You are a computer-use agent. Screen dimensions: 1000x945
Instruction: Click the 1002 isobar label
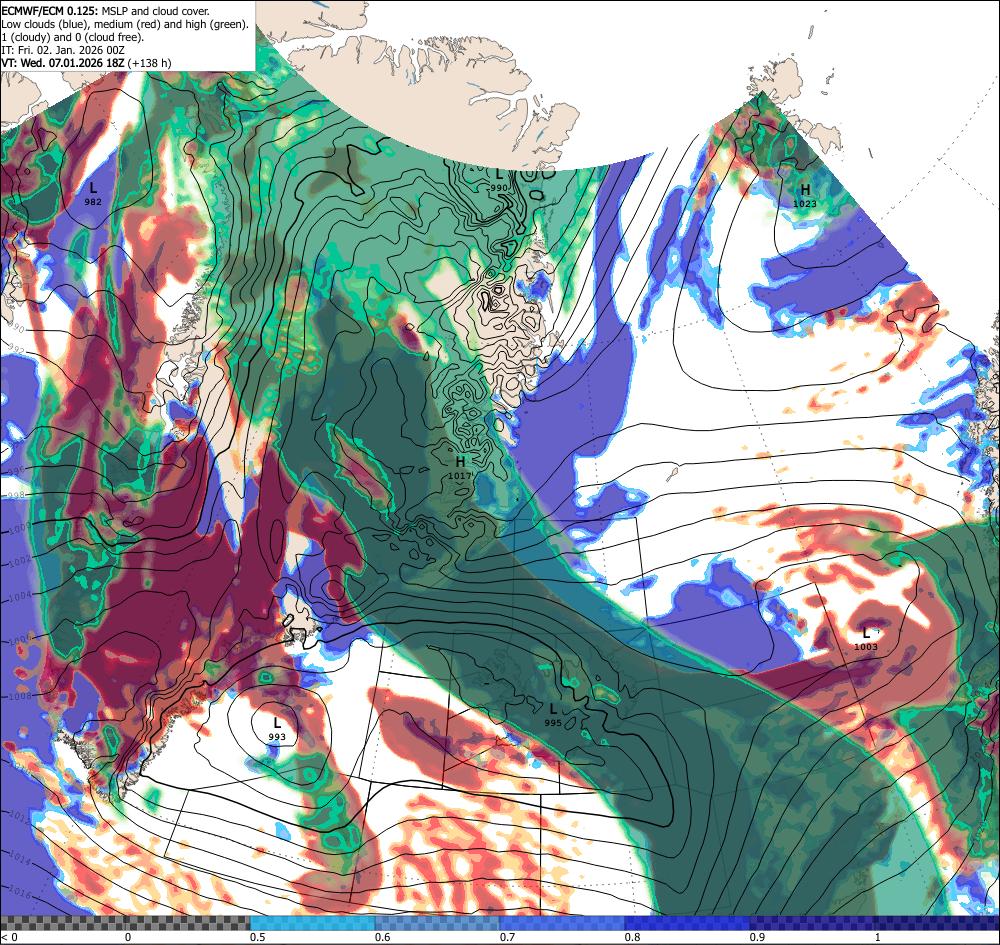pos(20,561)
